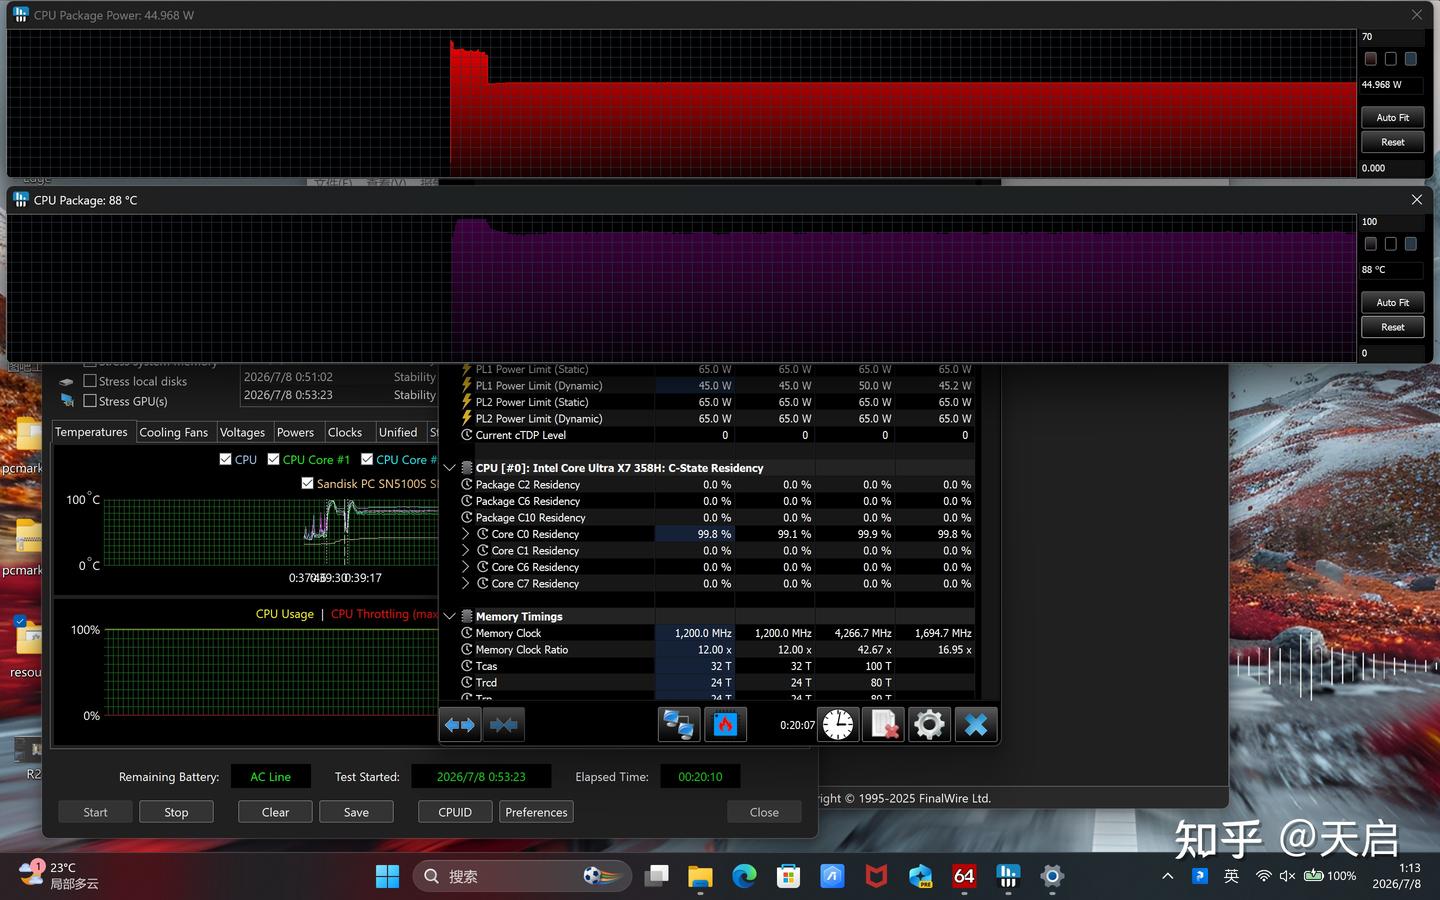Viewport: 1440px width, 900px height.
Task: Switch to the Powers tab
Action: pyautogui.click(x=295, y=432)
